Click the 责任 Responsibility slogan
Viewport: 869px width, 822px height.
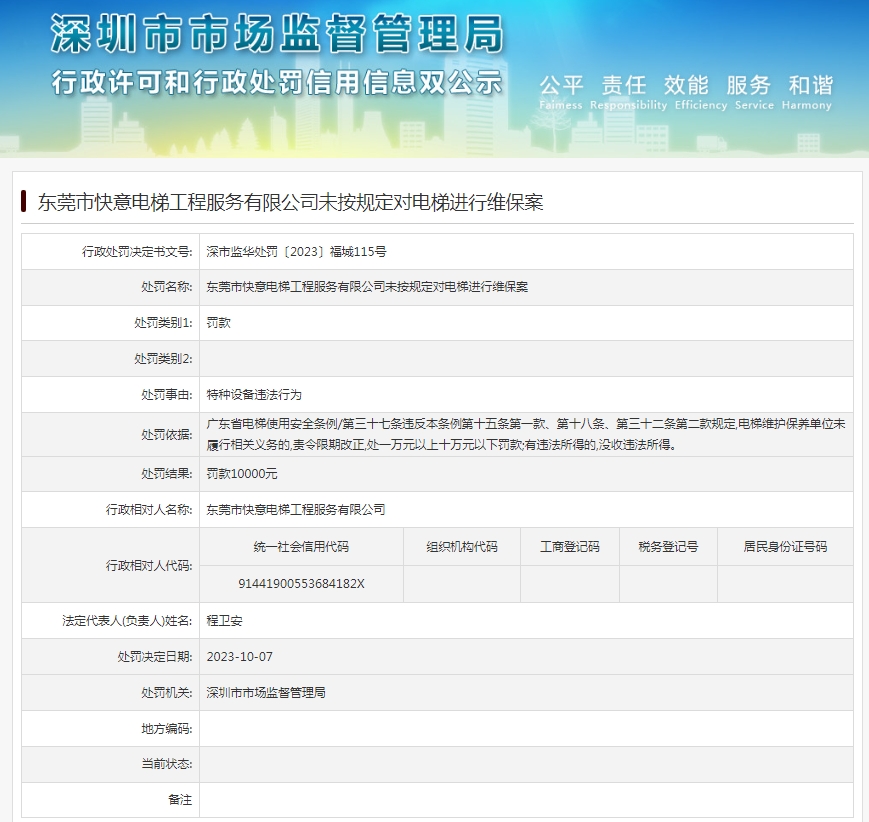click(x=628, y=93)
